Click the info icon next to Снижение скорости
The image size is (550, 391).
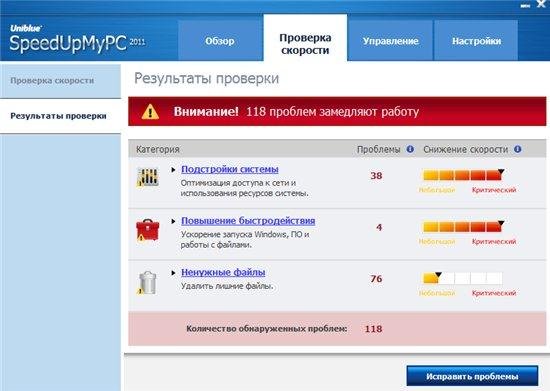tap(518, 149)
